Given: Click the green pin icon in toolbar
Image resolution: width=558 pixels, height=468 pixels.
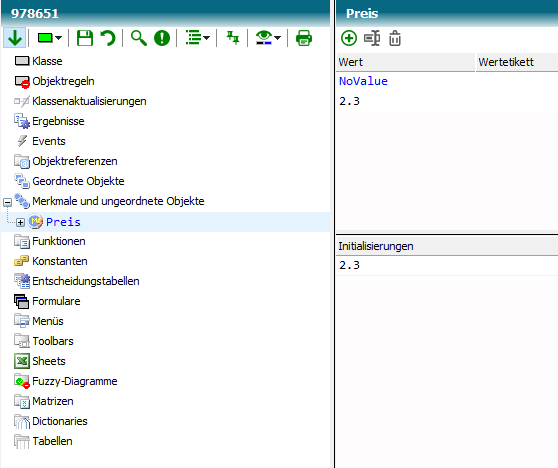Looking at the screenshot, I should [233, 38].
